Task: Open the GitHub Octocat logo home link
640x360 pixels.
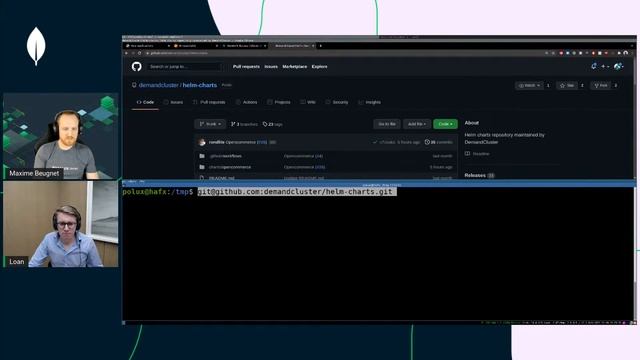Action: [137, 67]
